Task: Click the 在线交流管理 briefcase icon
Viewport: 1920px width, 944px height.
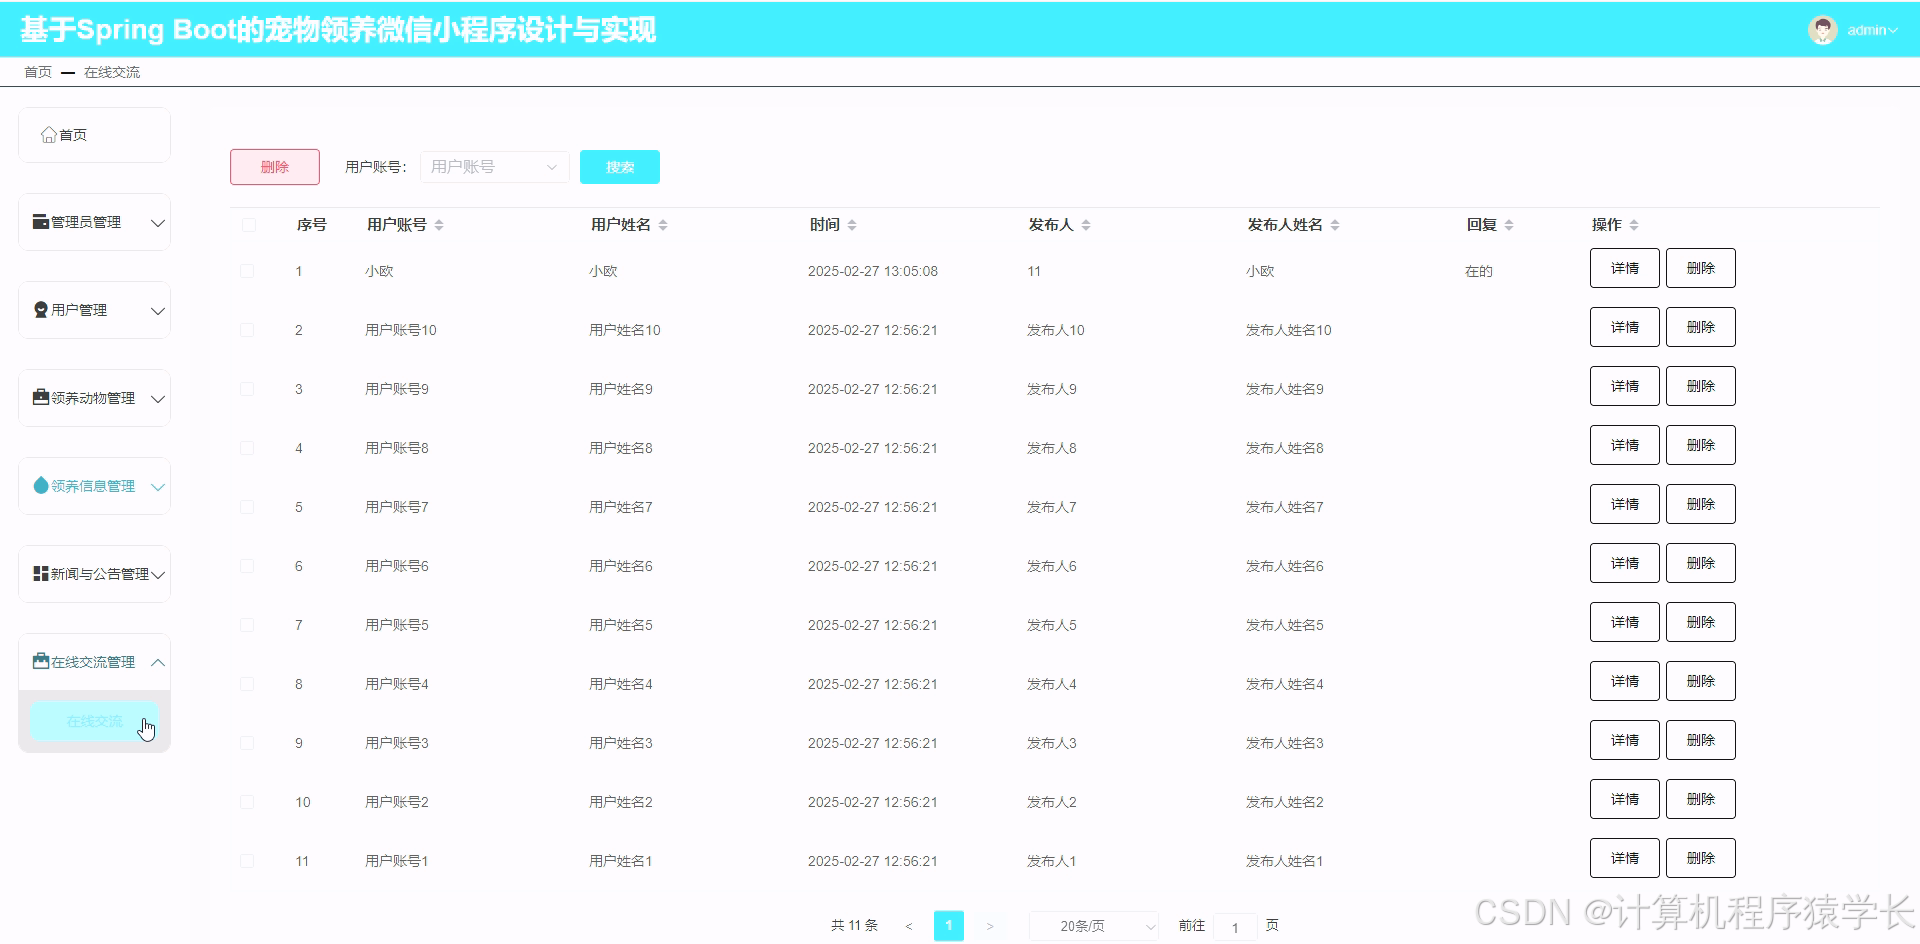Action: coord(40,660)
